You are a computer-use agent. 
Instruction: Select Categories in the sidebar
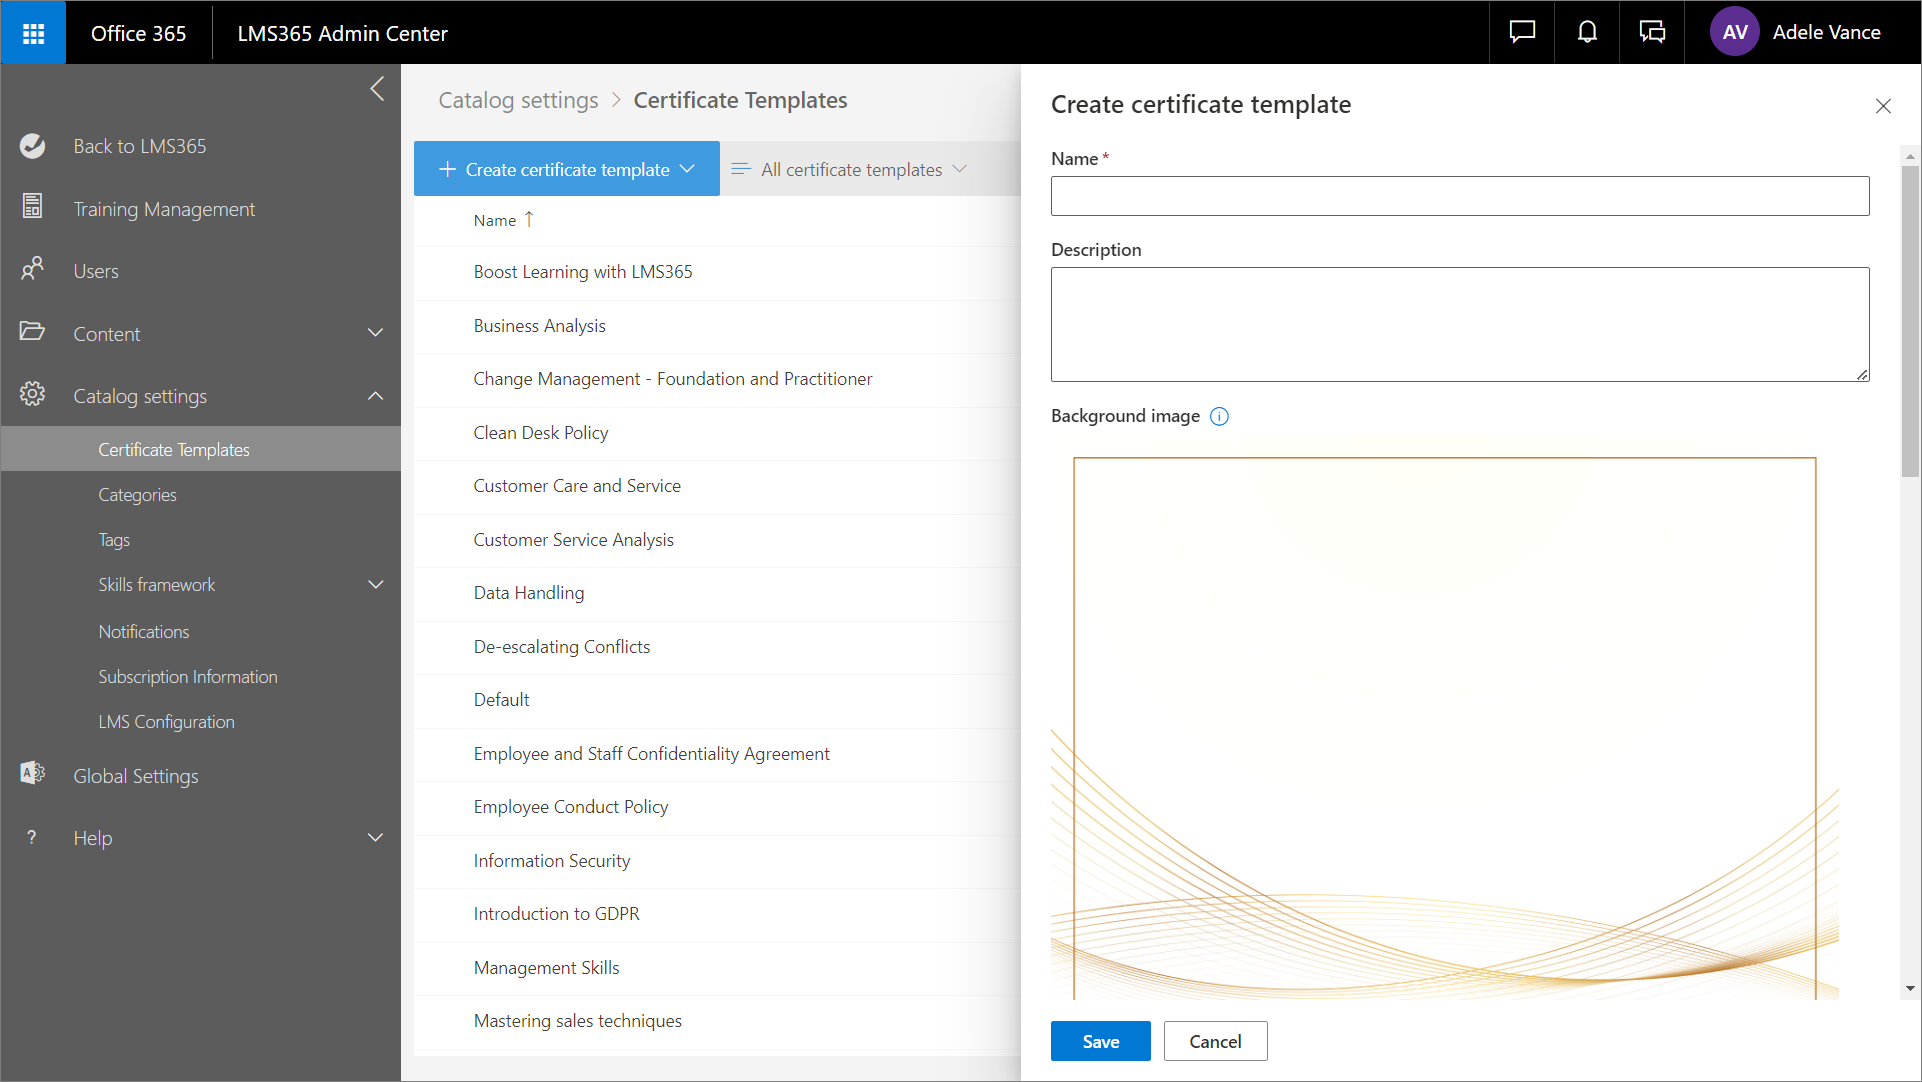137,495
